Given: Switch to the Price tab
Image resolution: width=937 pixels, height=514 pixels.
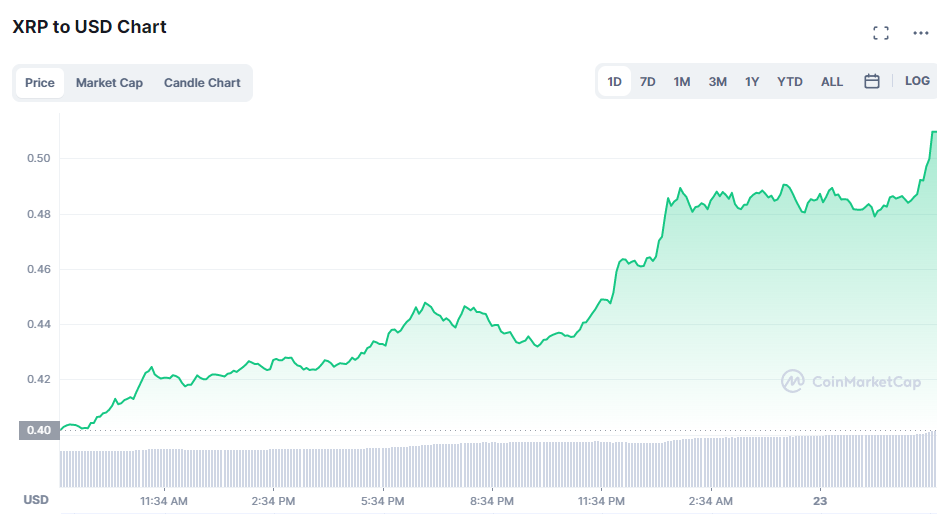Looking at the screenshot, I should pos(39,82).
